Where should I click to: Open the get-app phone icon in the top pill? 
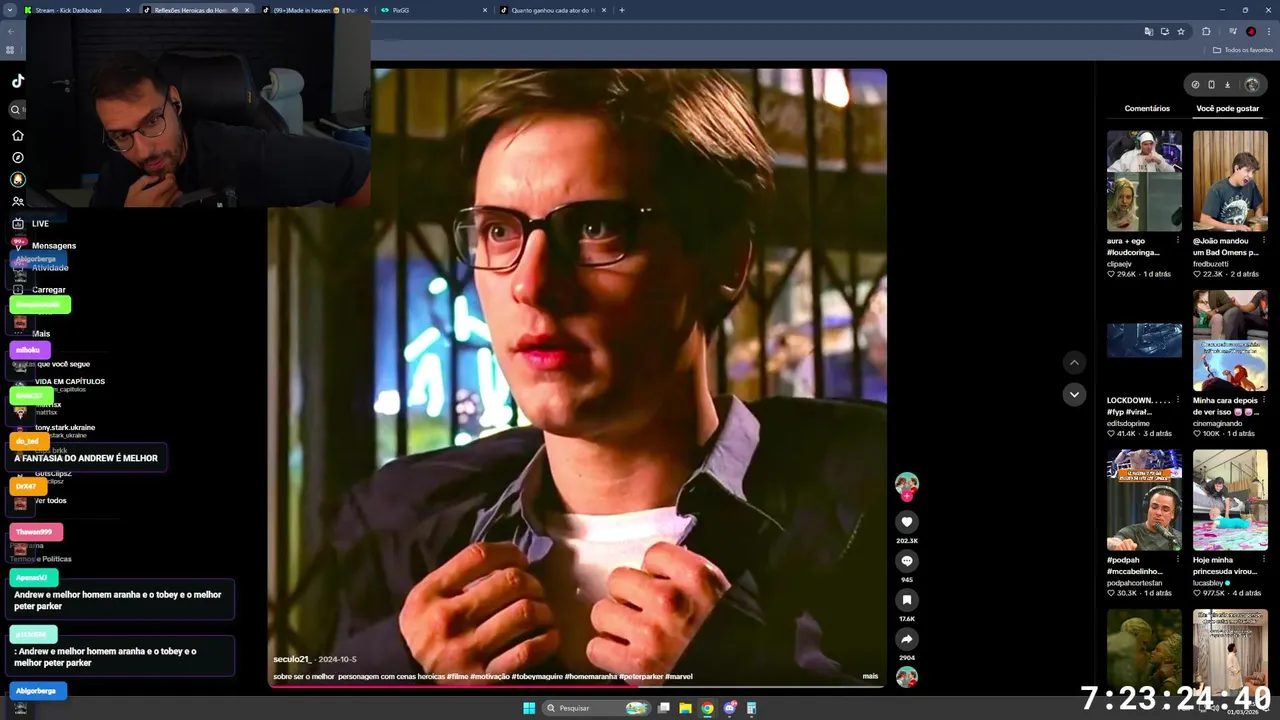(x=1211, y=85)
